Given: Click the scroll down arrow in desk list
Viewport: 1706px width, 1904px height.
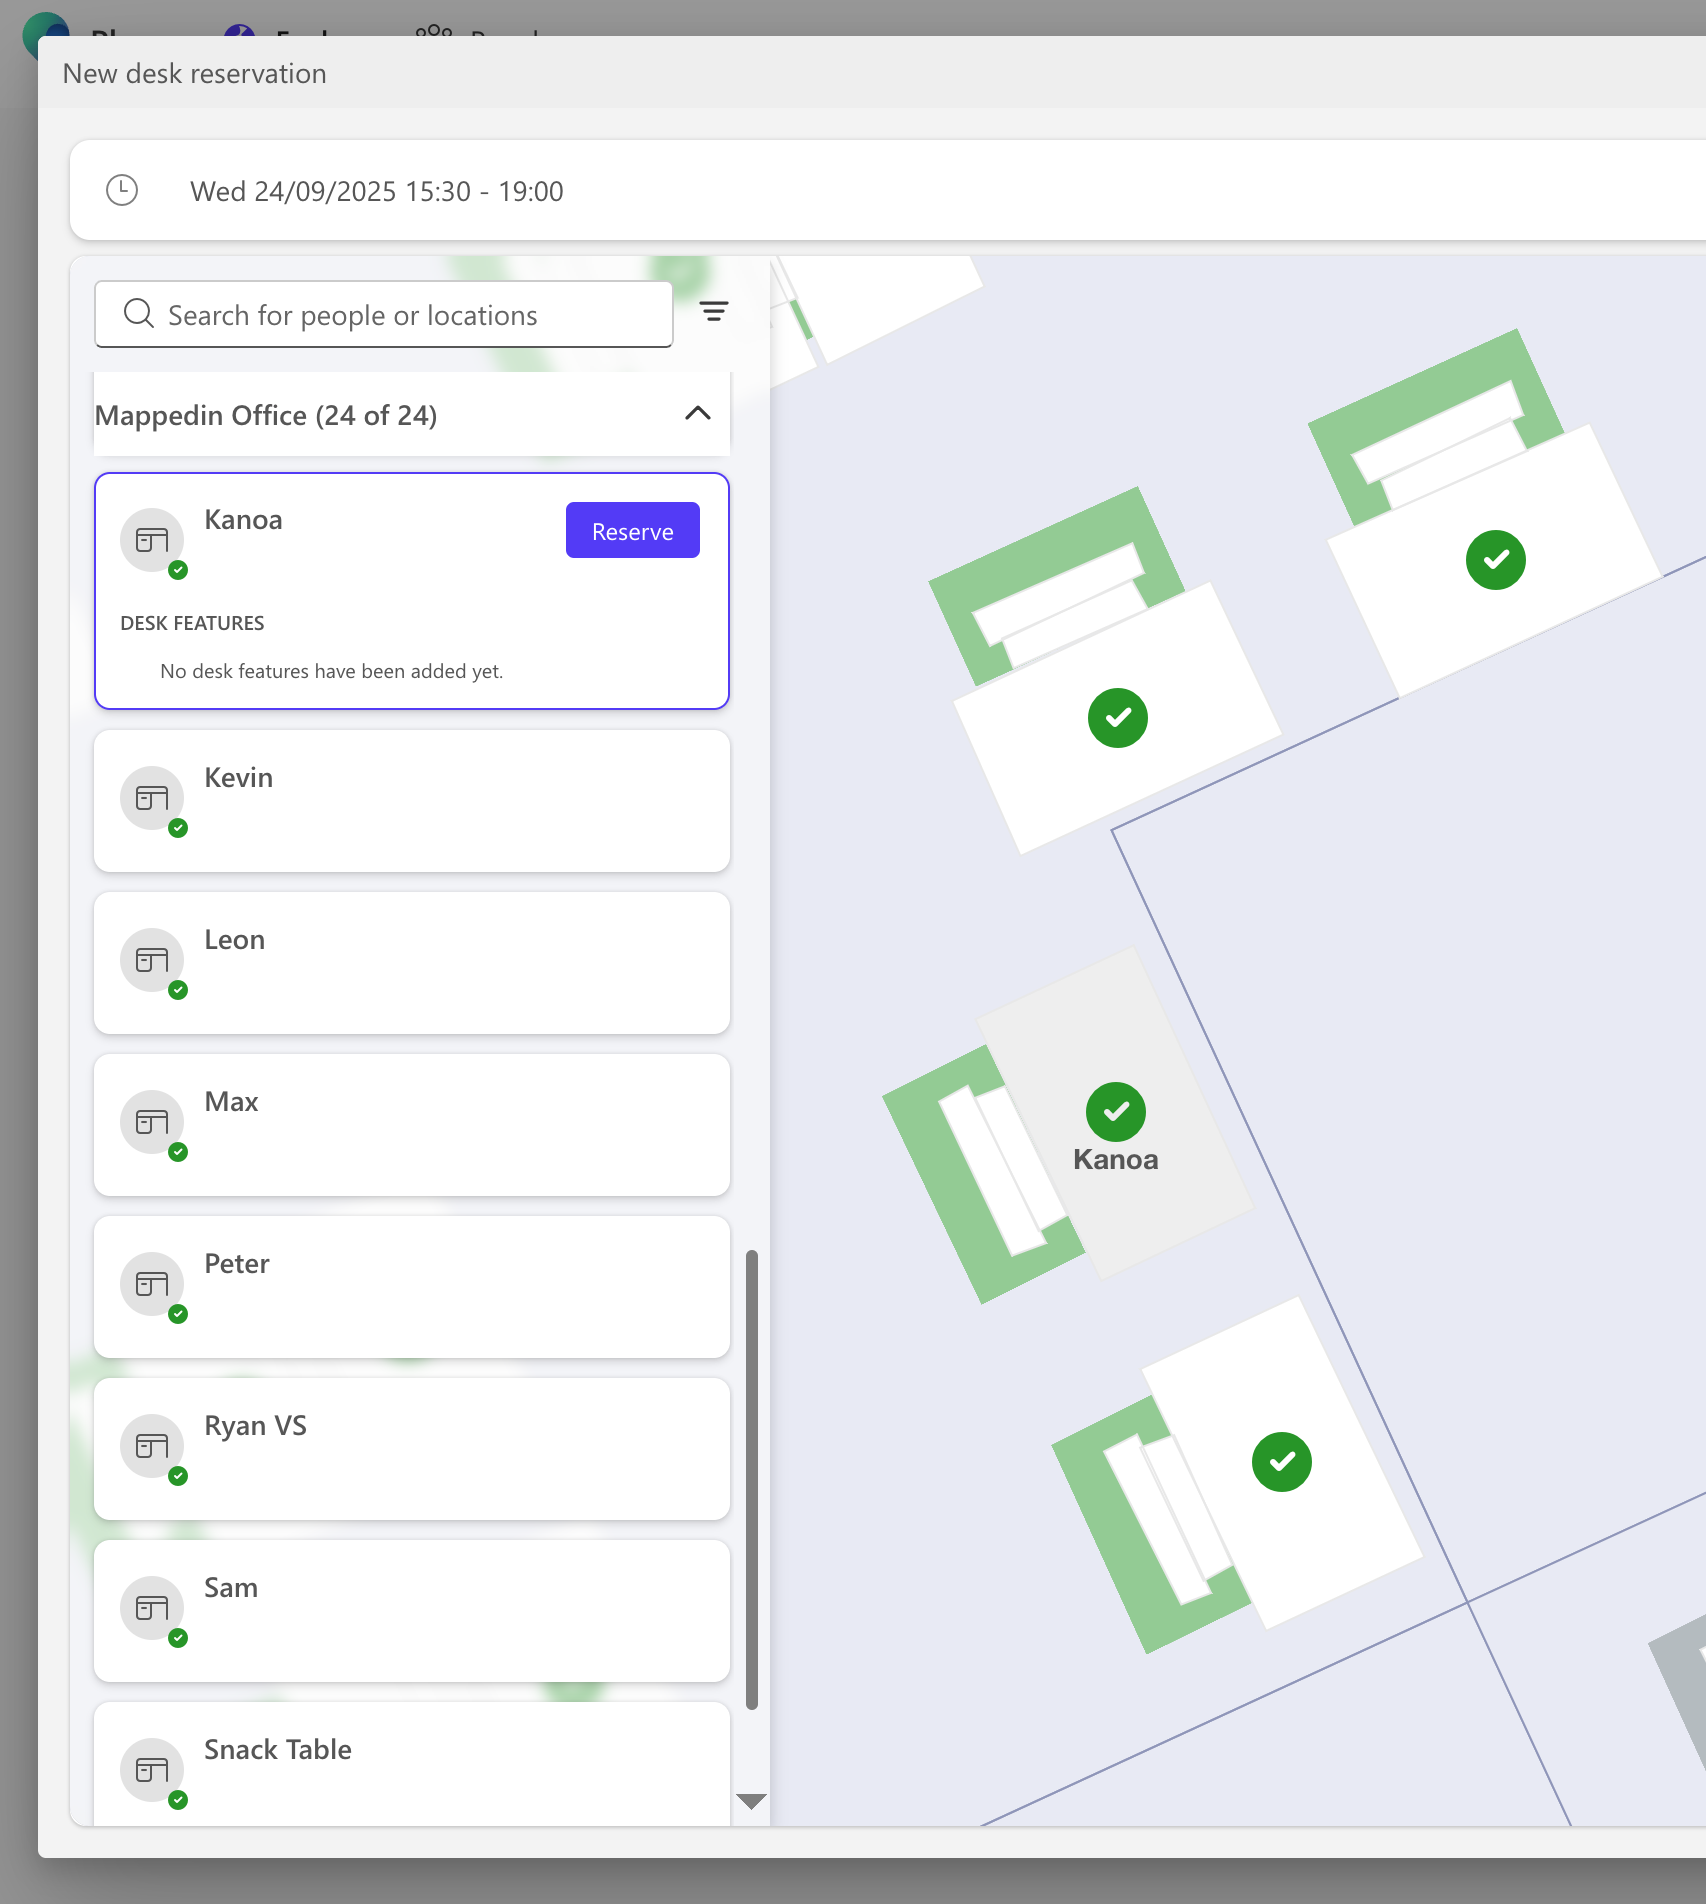Looking at the screenshot, I should pyautogui.click(x=751, y=1801).
